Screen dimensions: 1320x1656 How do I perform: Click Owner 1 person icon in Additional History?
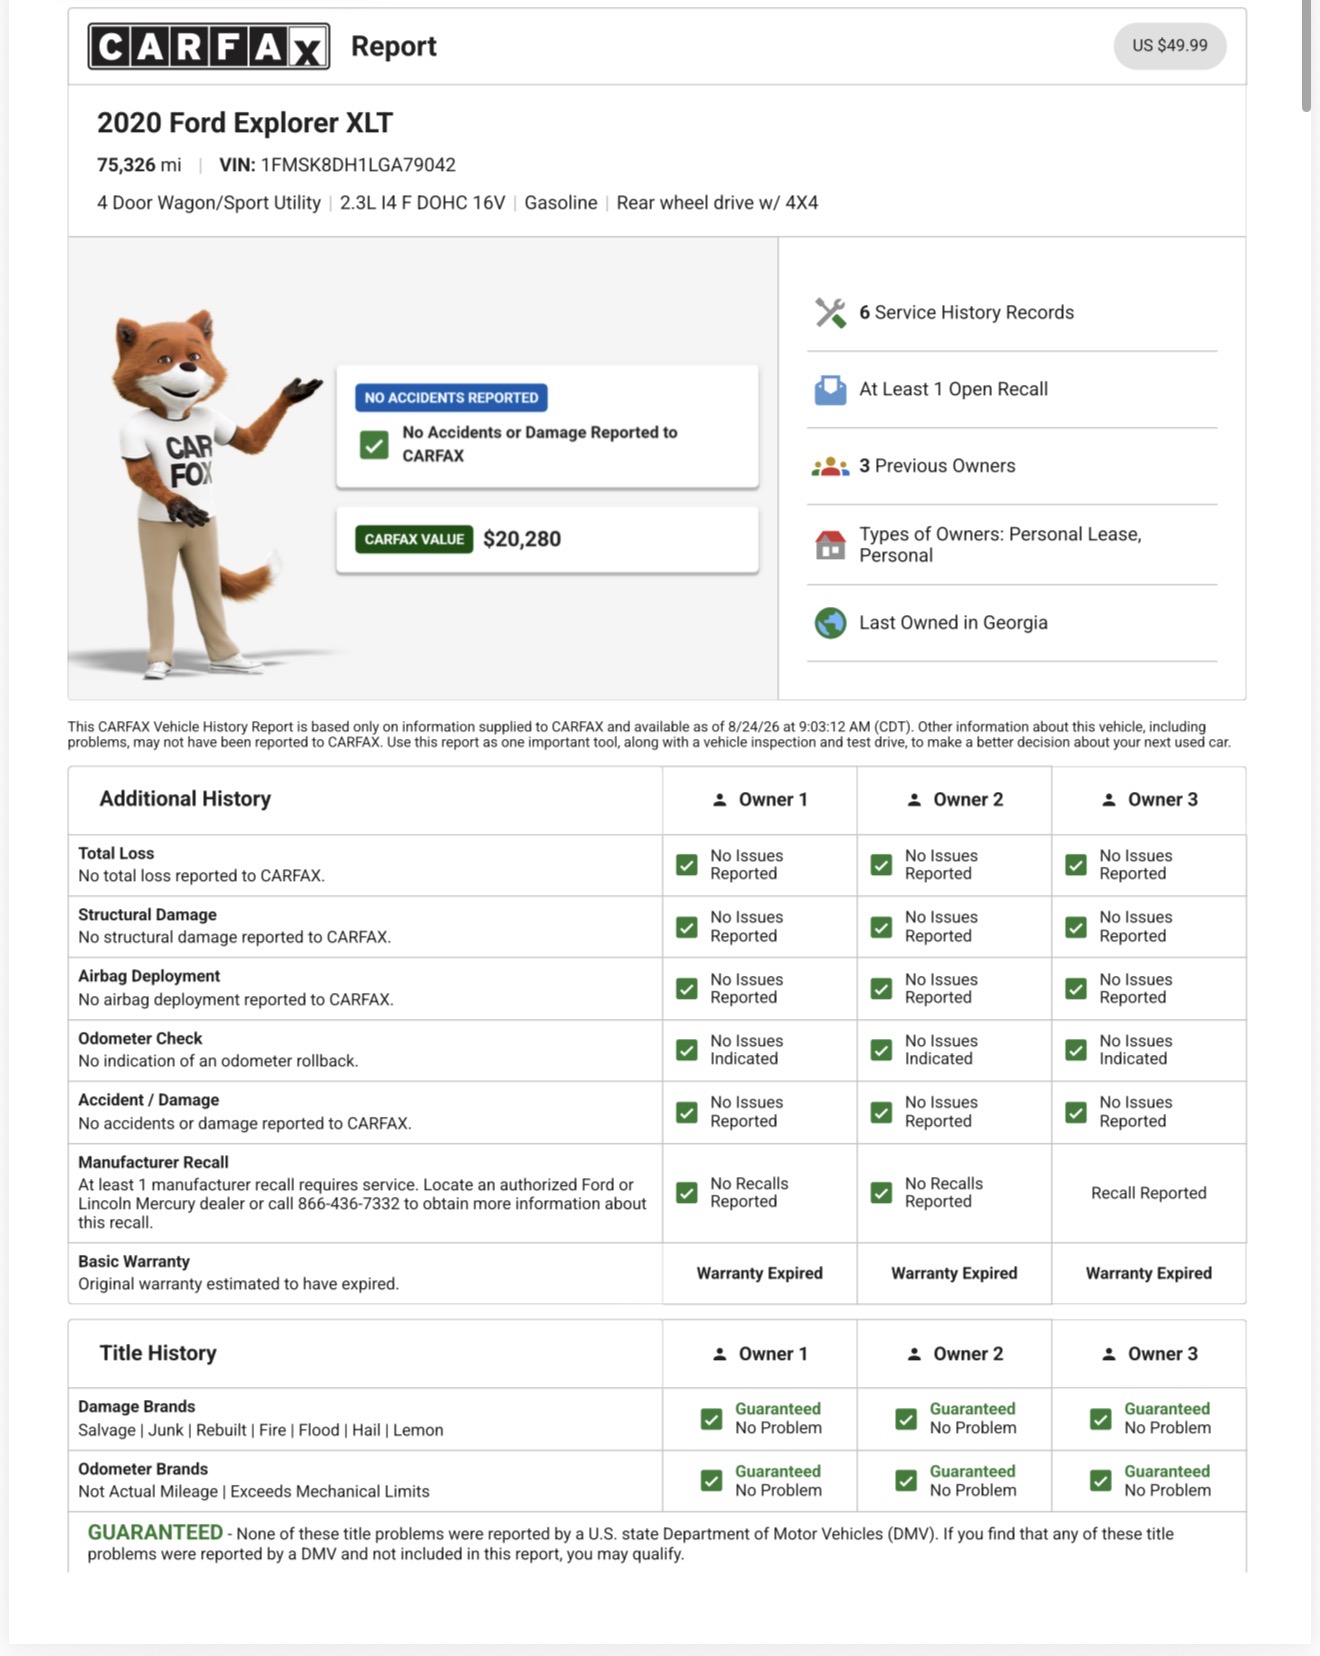tap(719, 800)
